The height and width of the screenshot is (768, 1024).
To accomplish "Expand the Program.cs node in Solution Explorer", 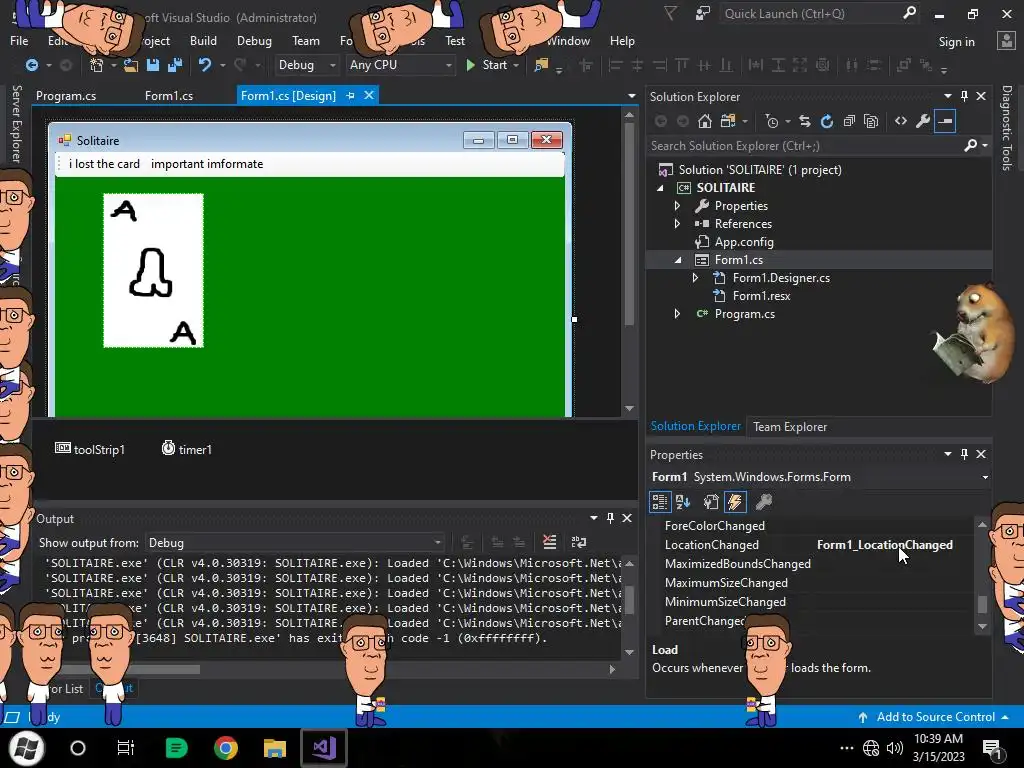I will coord(677,314).
